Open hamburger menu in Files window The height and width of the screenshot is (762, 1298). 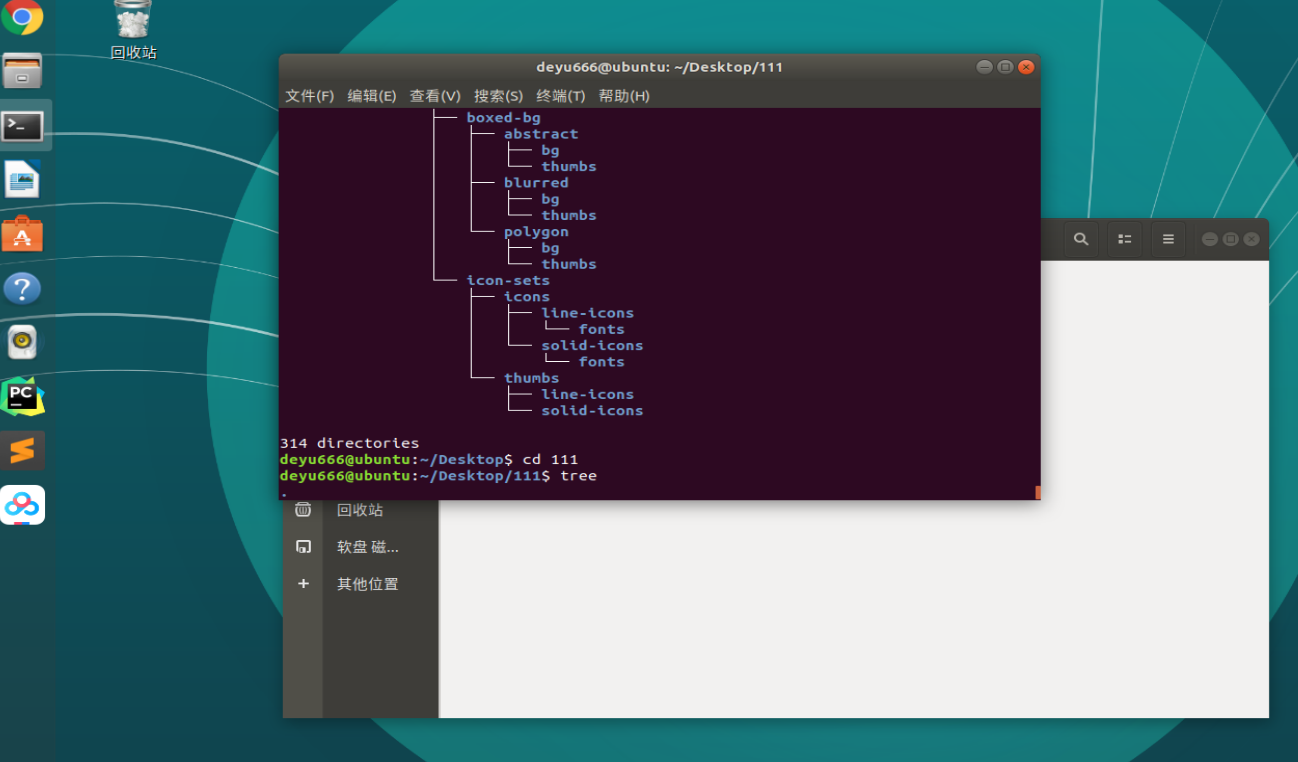point(1168,239)
